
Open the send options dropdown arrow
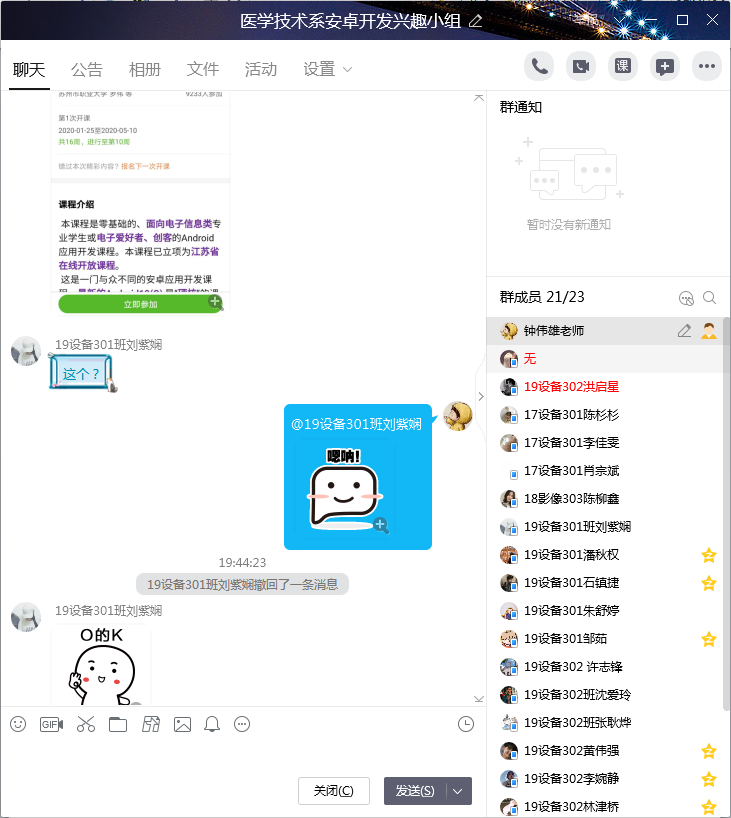[x=458, y=791]
